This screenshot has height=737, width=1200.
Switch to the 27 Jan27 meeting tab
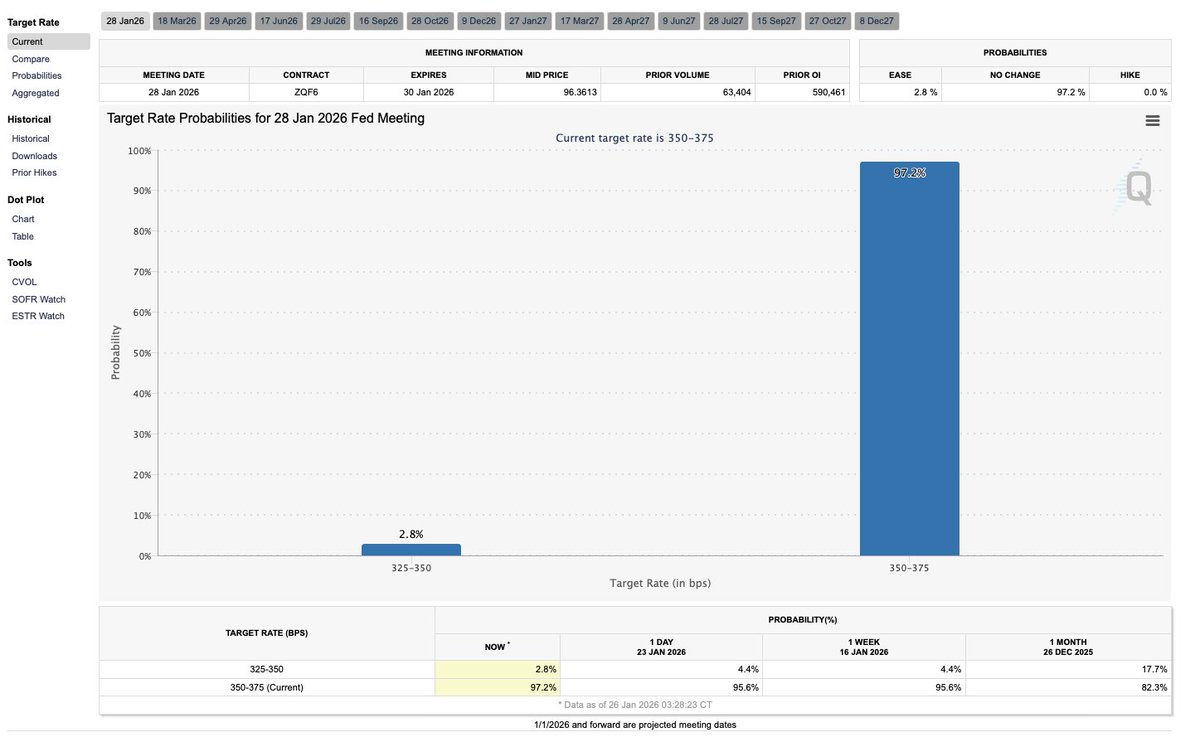[528, 20]
